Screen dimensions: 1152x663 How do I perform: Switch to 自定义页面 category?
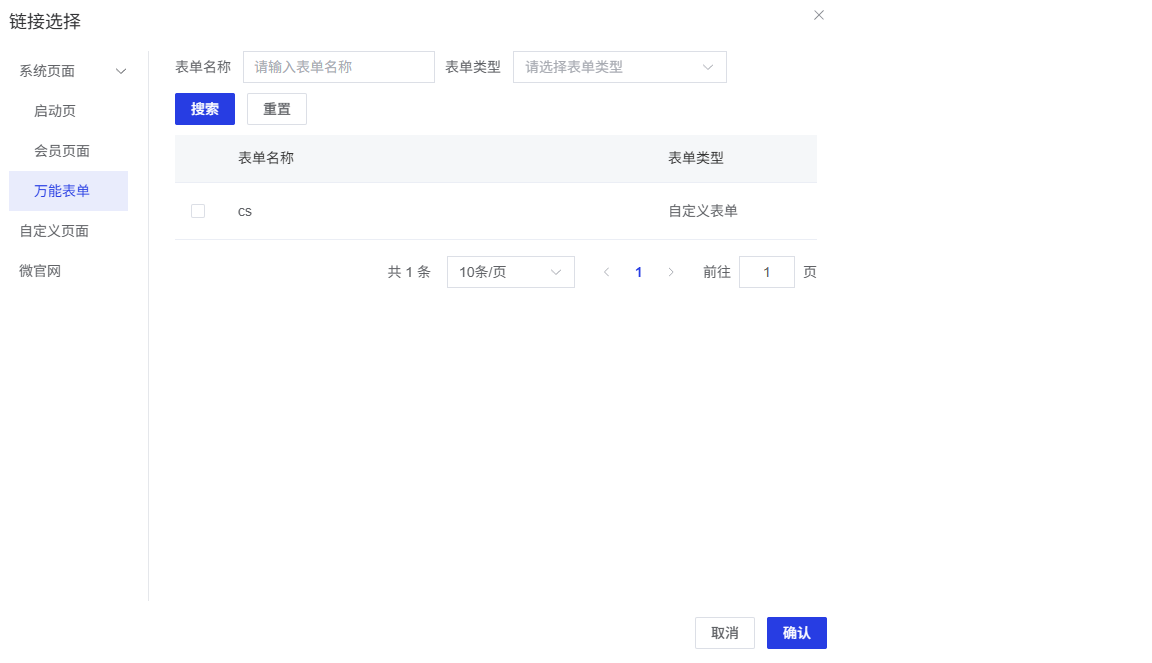click(54, 231)
